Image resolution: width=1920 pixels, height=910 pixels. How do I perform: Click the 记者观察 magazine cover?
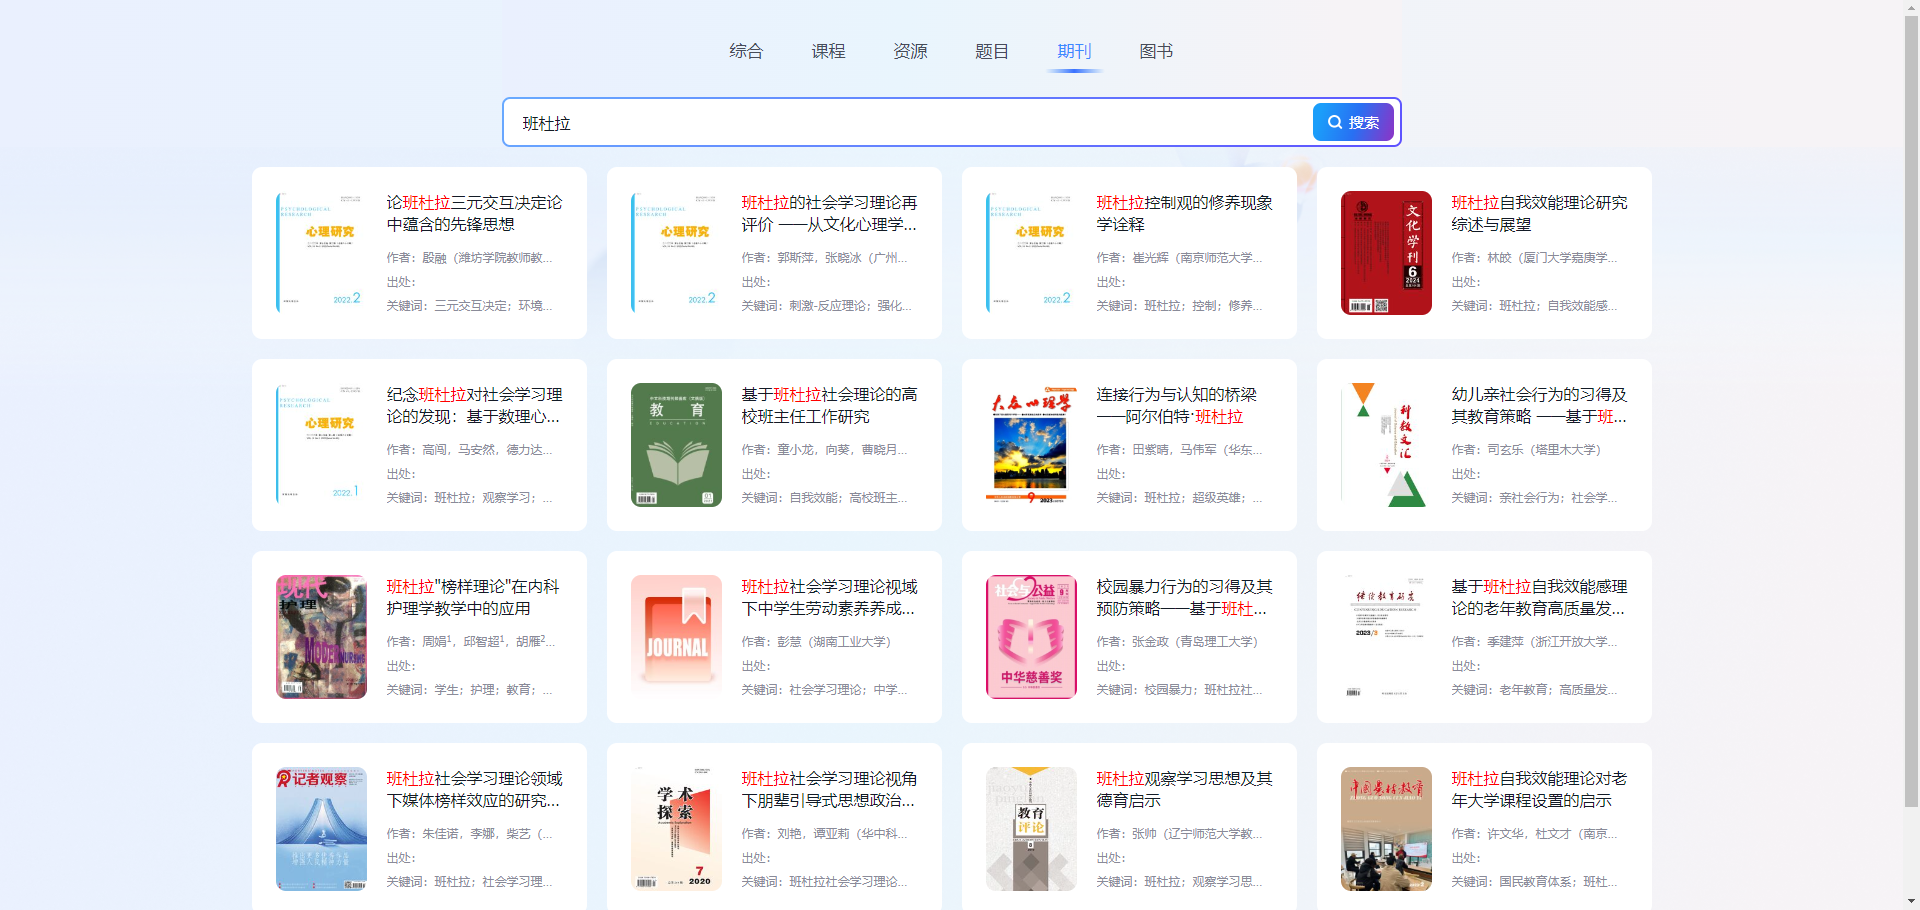[321, 829]
